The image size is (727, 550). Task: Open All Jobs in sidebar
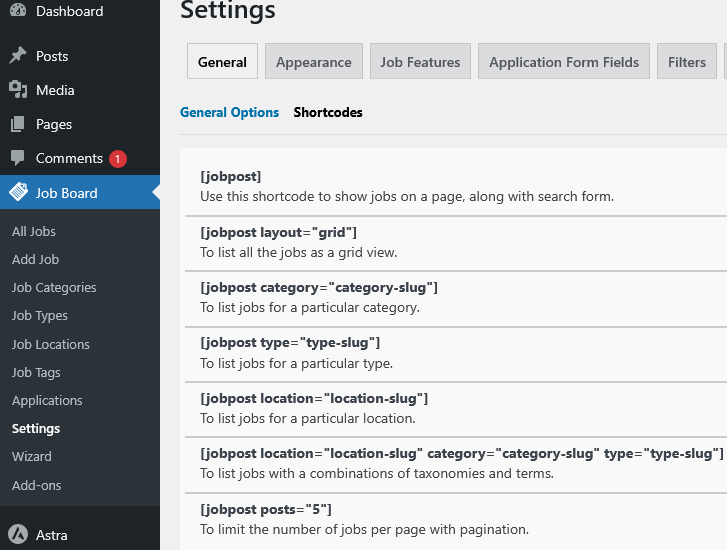(x=34, y=231)
